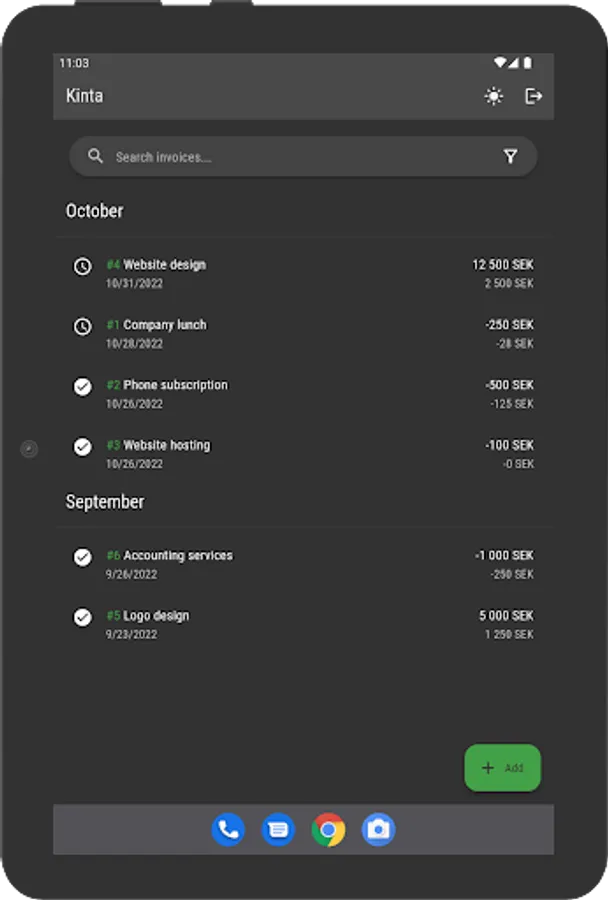Image resolution: width=608 pixels, height=900 pixels.
Task: Toggle paid checkmark on Accounting services
Action: pos(83,557)
